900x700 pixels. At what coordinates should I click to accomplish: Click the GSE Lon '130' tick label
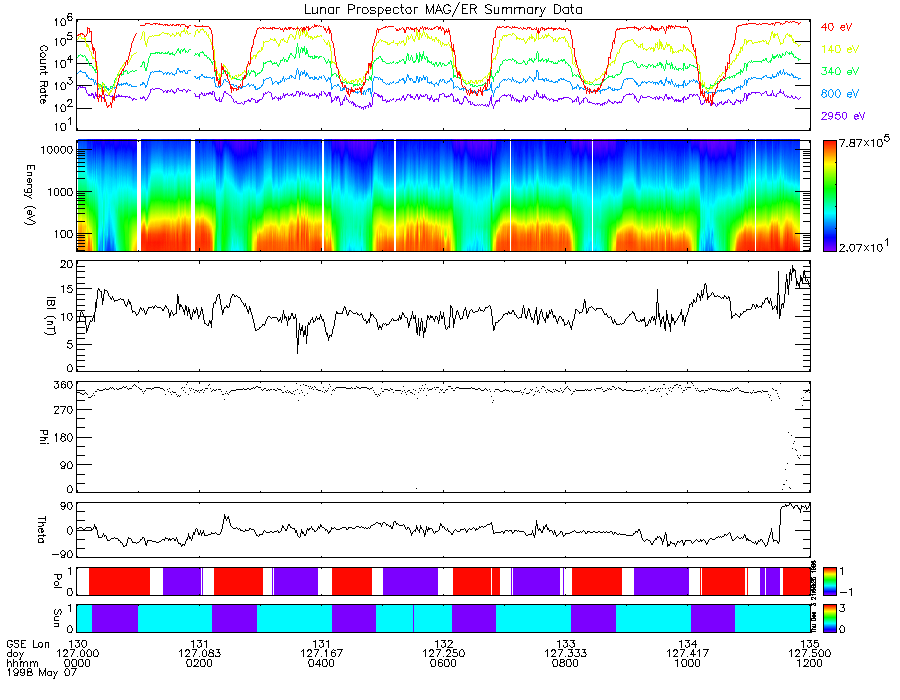77,644
